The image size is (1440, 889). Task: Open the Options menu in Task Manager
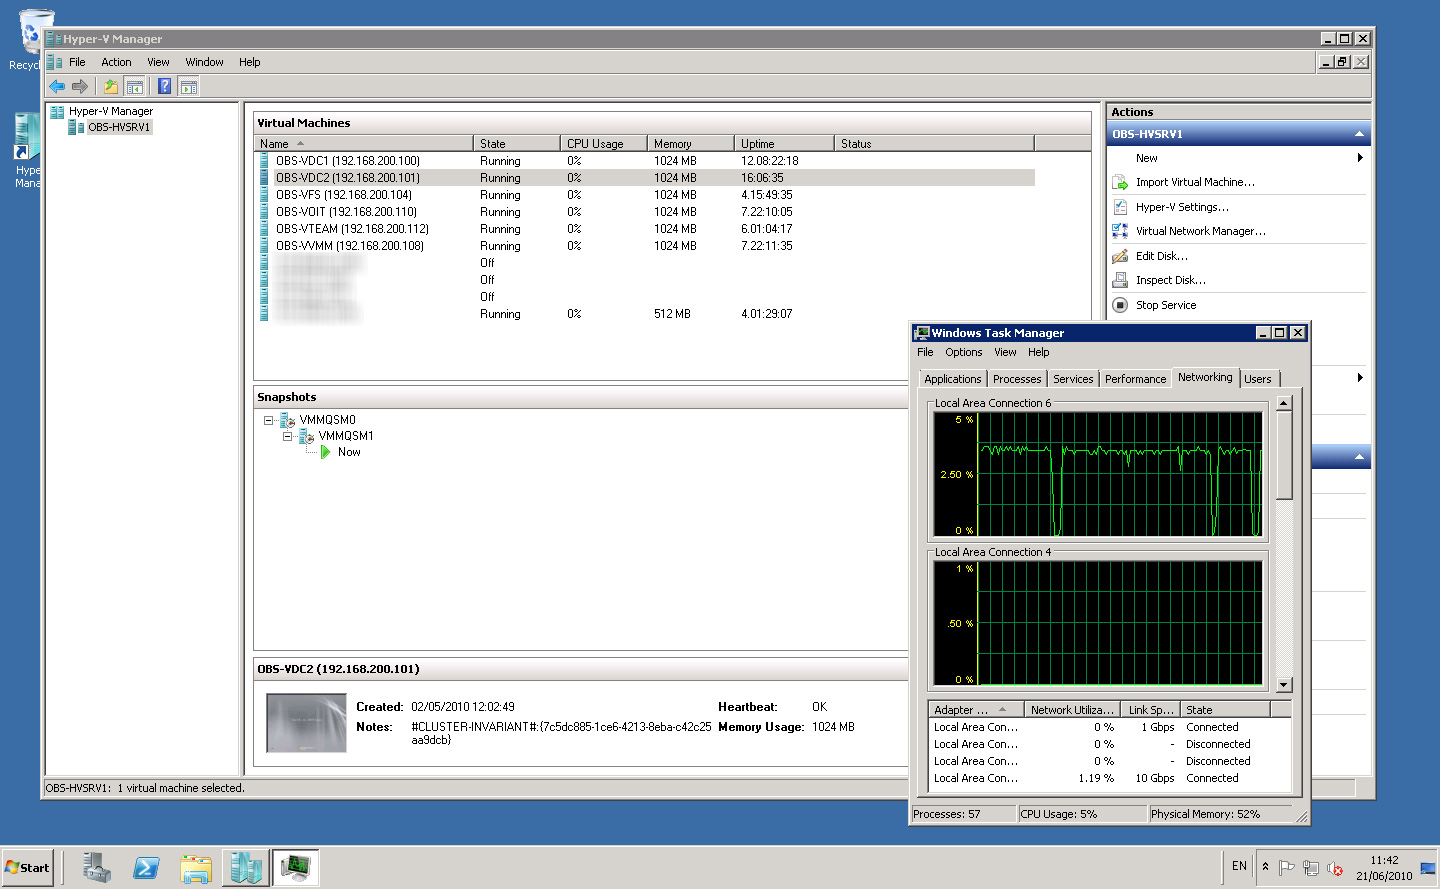click(963, 352)
